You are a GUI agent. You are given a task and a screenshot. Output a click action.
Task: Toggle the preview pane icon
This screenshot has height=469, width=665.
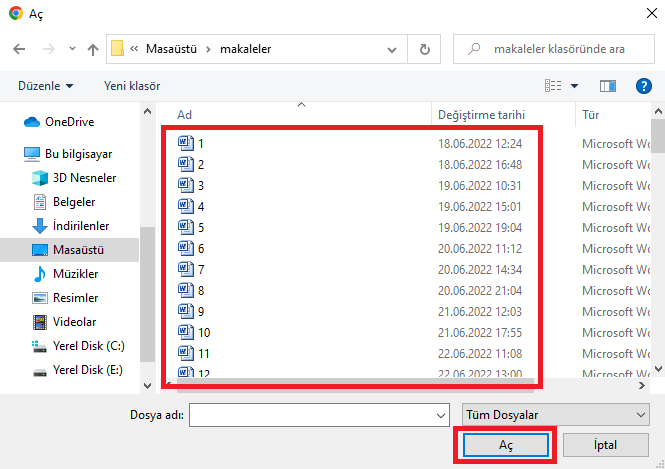point(608,86)
